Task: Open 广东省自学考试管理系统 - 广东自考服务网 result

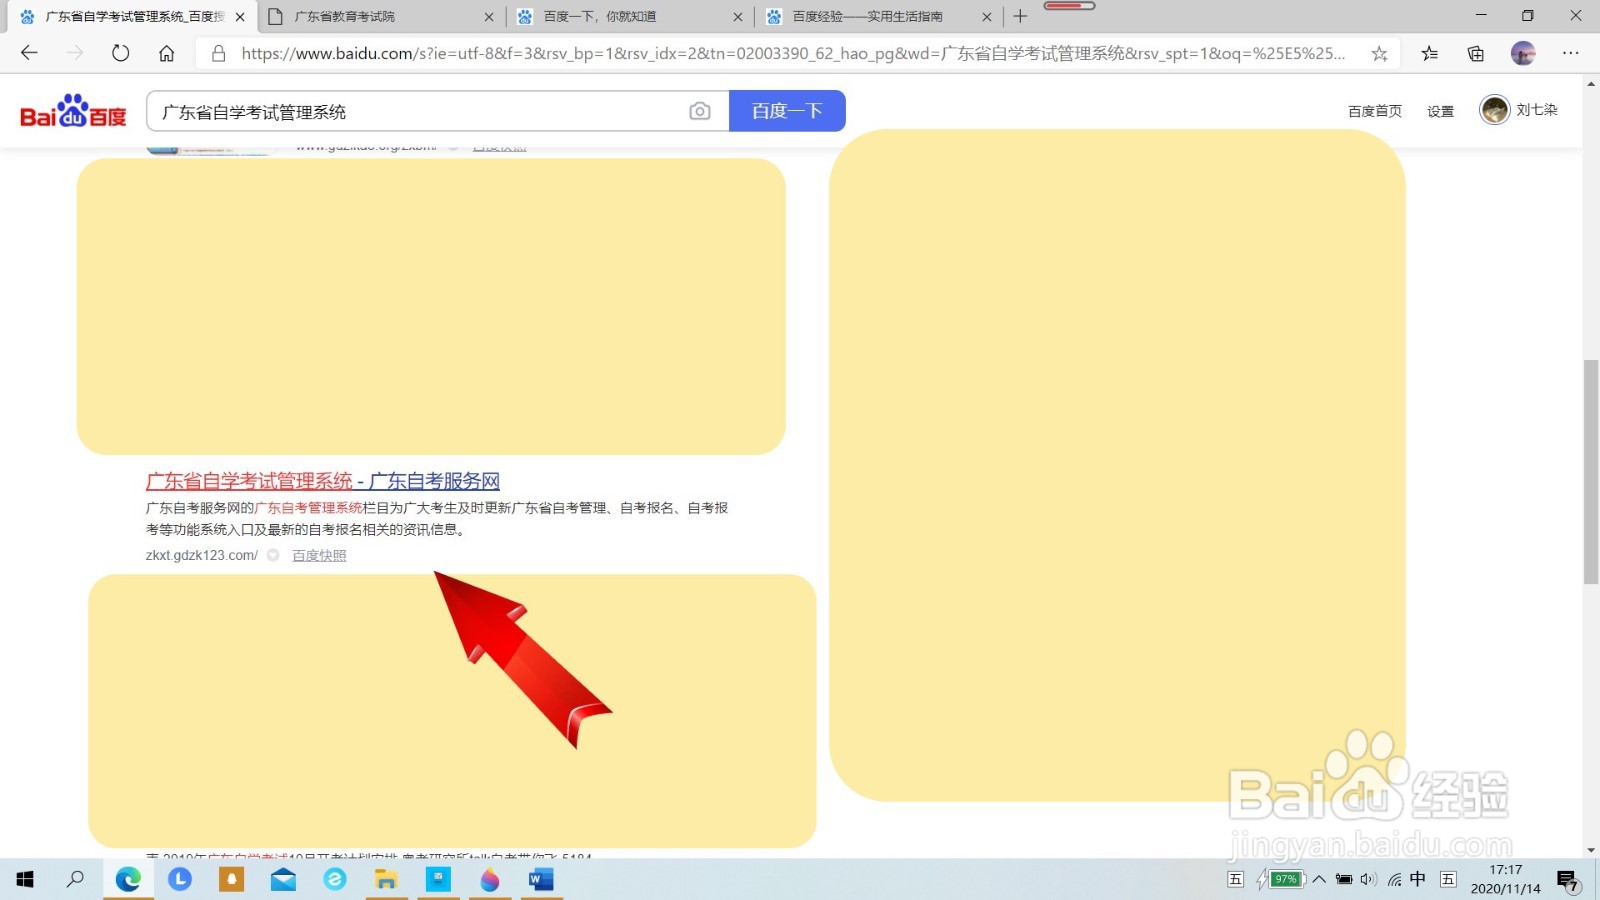Action: click(323, 481)
